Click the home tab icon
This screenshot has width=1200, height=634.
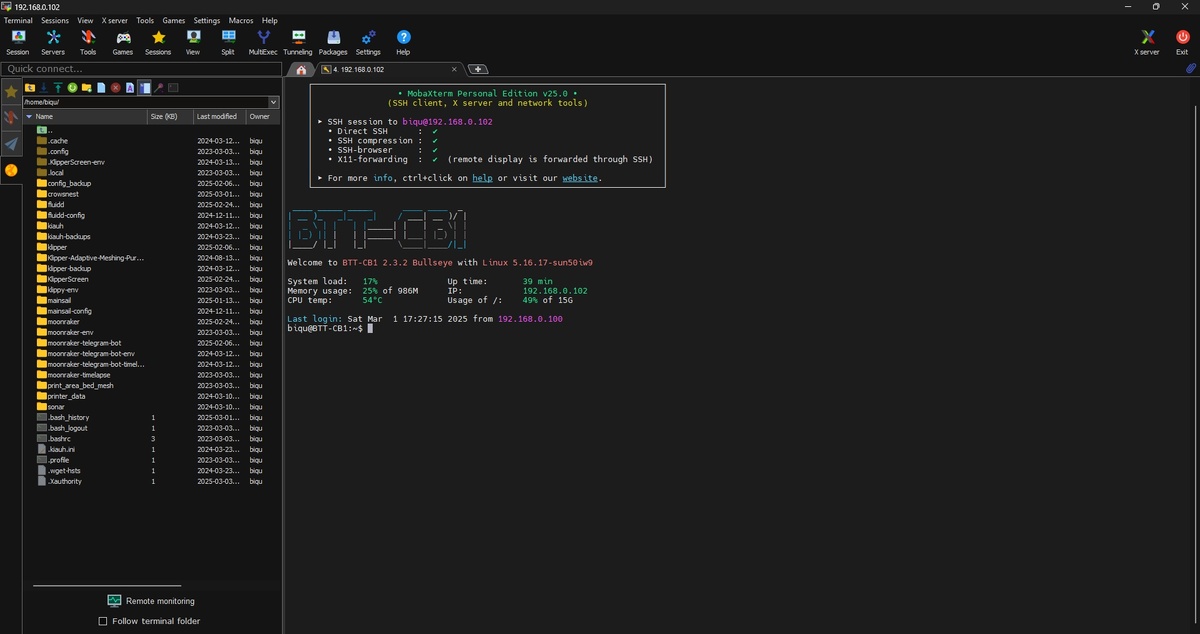coord(301,69)
